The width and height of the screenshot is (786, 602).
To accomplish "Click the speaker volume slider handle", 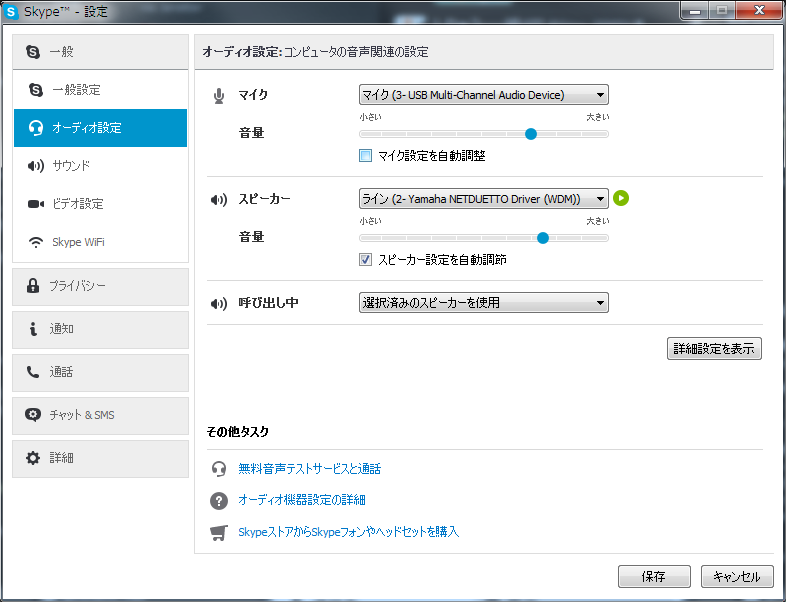I will (543, 238).
